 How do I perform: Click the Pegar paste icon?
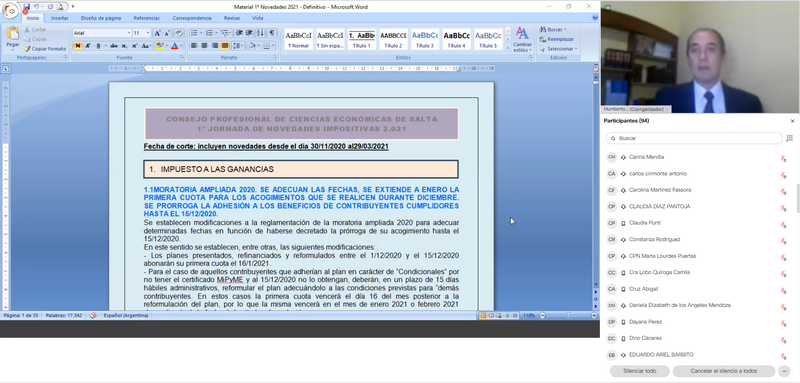click(x=13, y=34)
